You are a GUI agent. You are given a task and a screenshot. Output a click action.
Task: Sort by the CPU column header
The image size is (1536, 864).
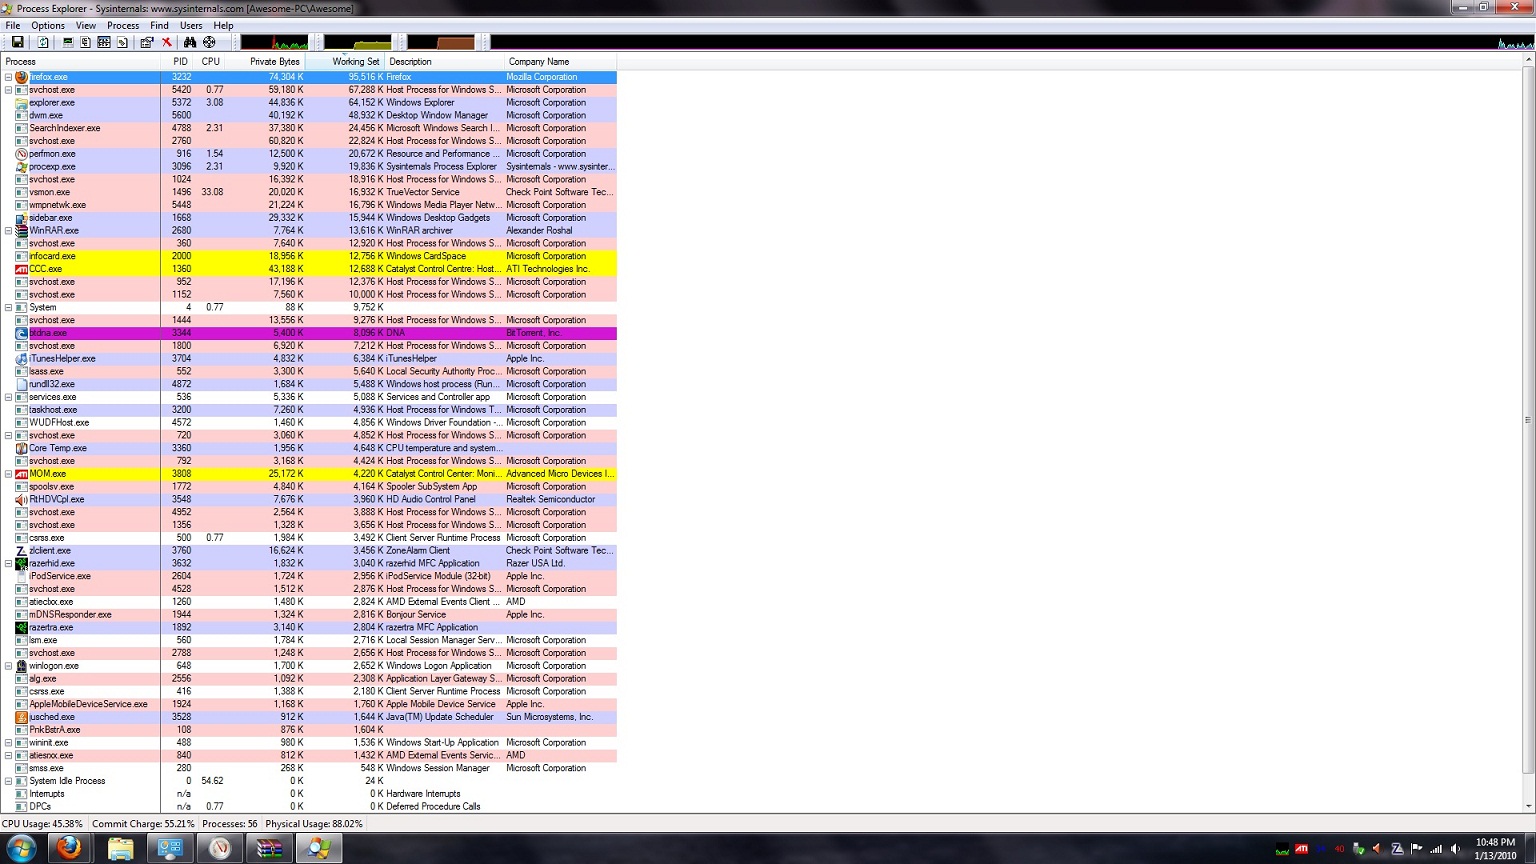coord(210,62)
